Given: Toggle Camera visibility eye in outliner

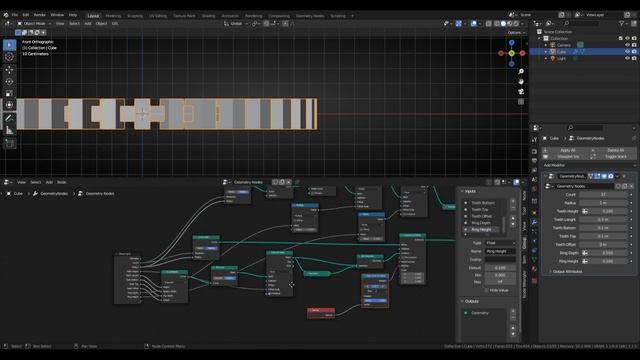Looking at the screenshot, I should (627, 45).
